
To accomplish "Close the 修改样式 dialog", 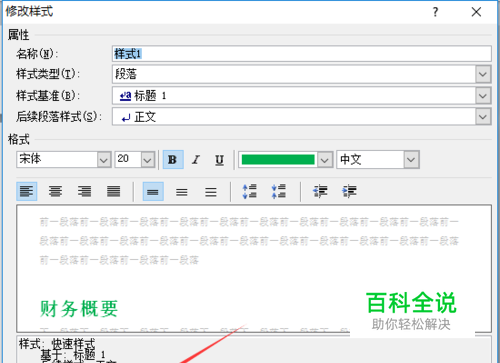I will (x=476, y=12).
